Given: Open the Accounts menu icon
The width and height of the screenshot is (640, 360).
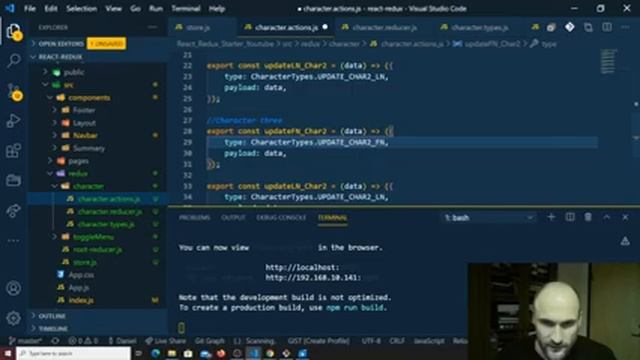Looking at the screenshot, I should (13, 288).
